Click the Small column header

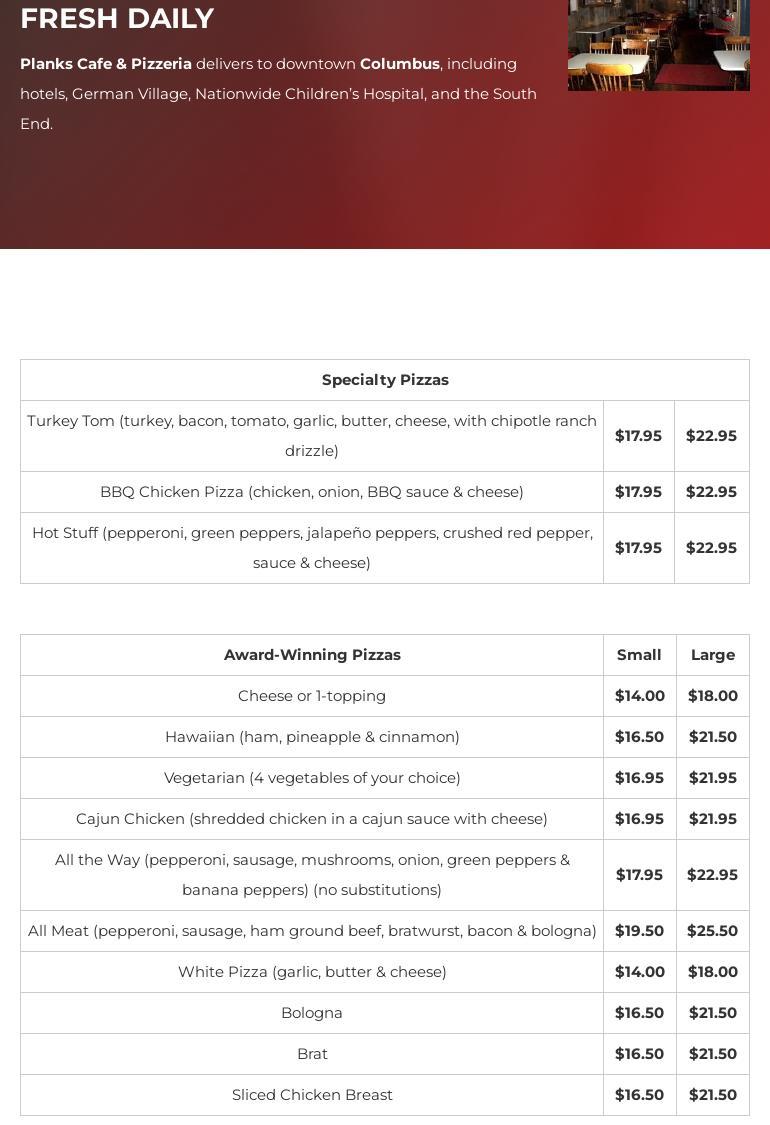(639, 655)
